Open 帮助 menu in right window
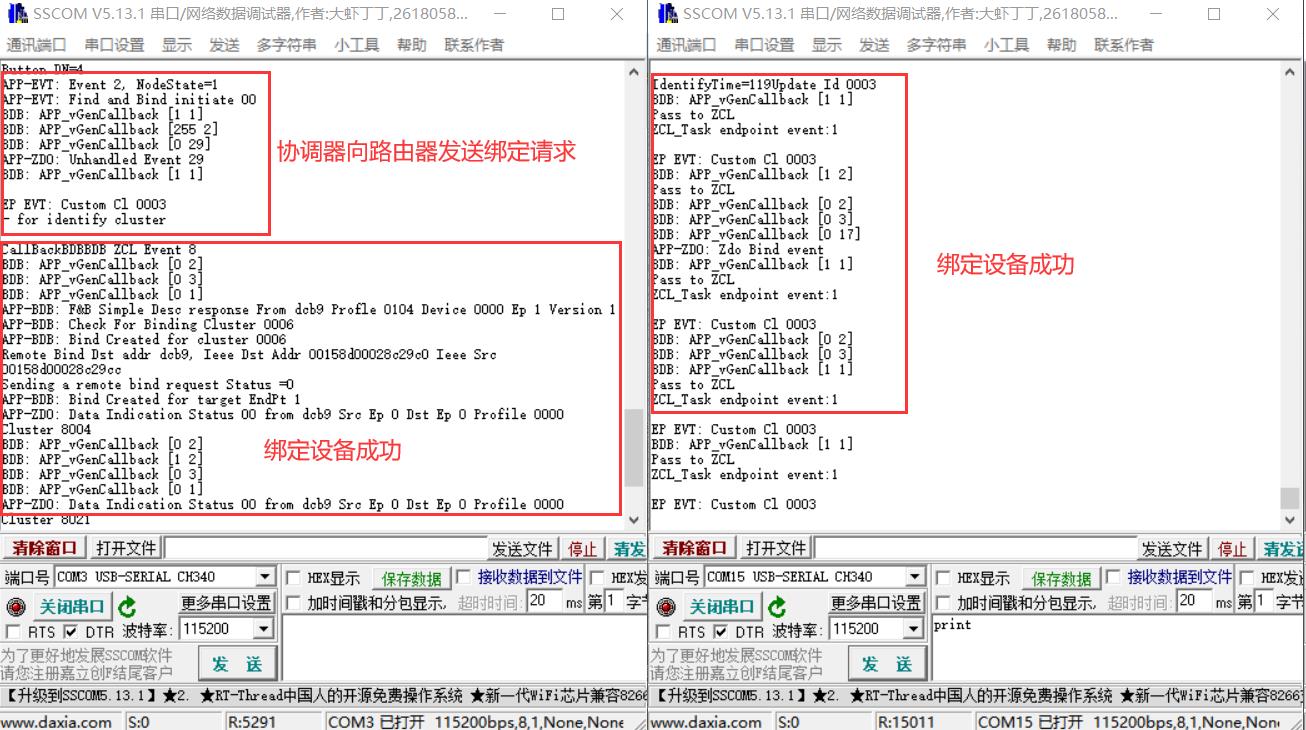This screenshot has width=1306, height=730. click(x=1061, y=45)
